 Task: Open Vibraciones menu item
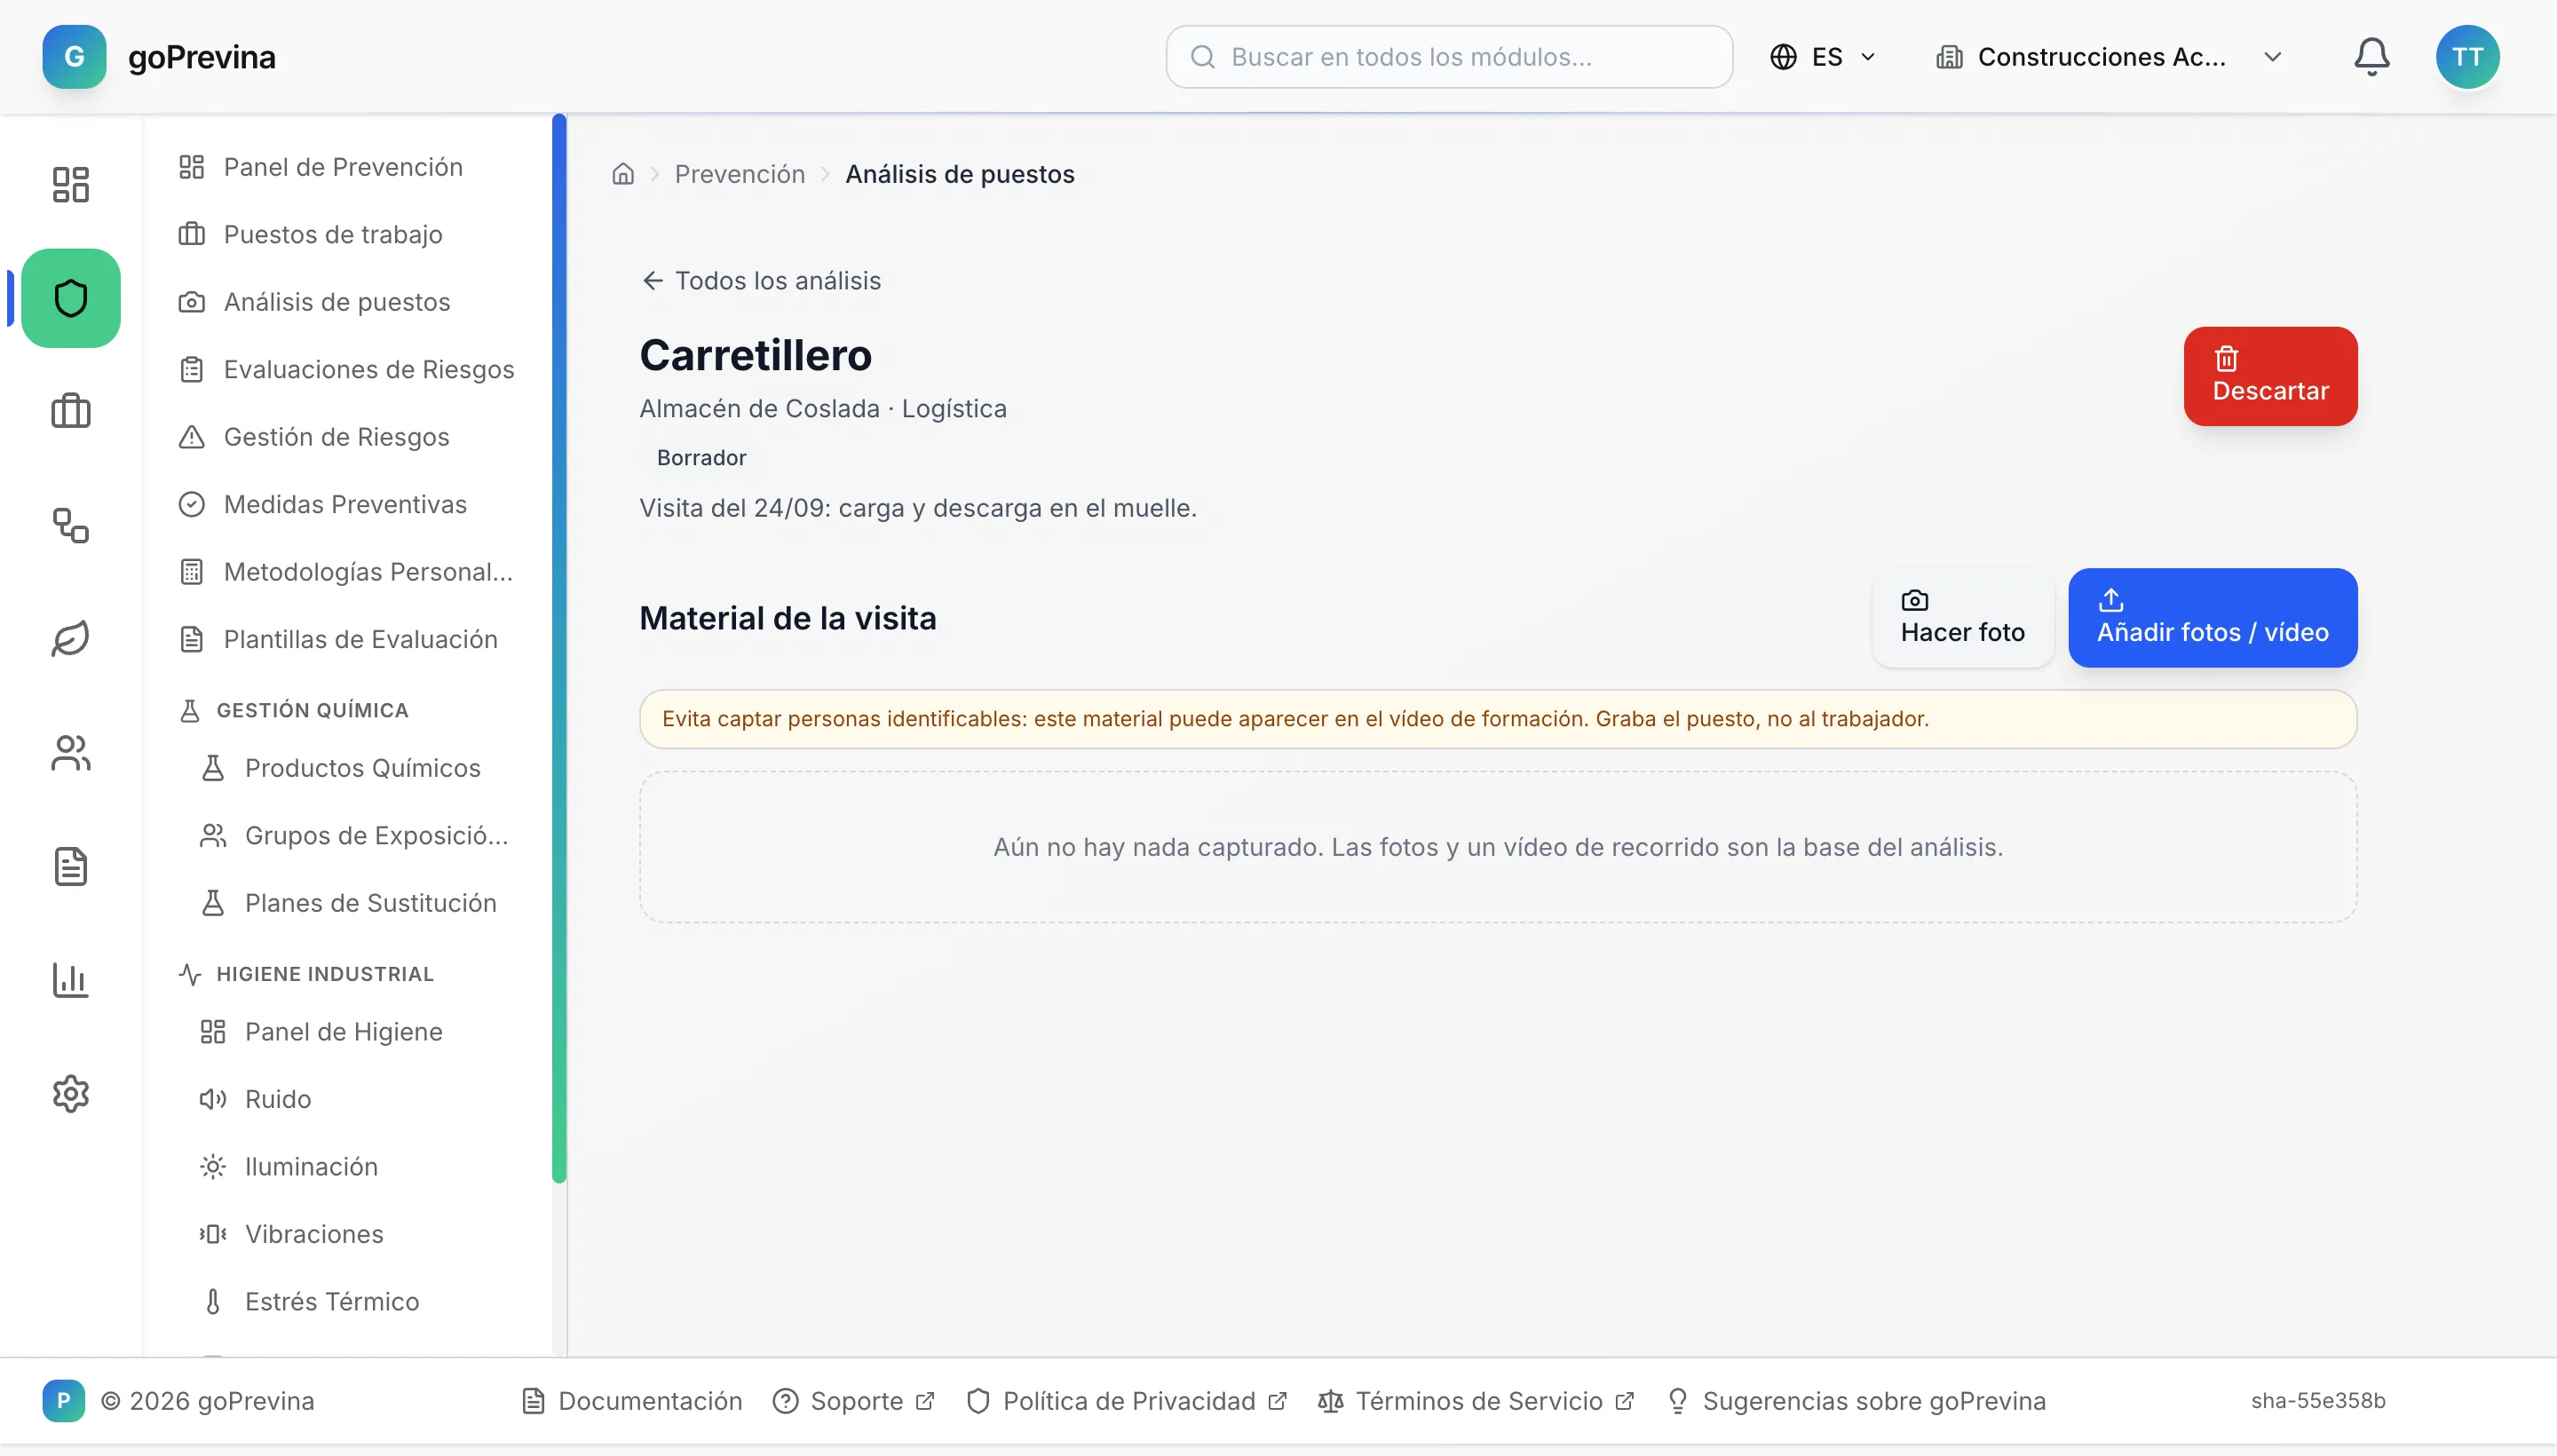[x=358, y=1234]
